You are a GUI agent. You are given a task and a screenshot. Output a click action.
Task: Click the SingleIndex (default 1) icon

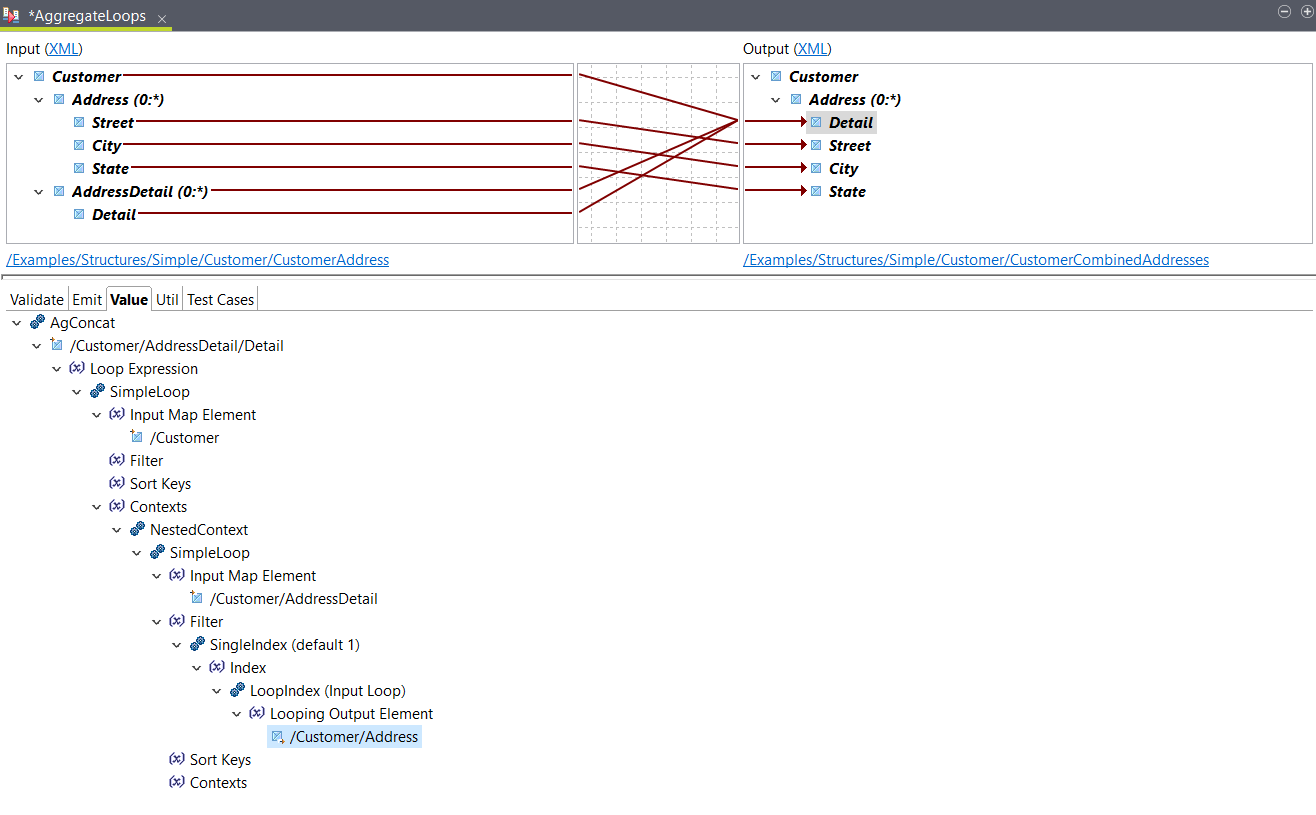[196, 644]
